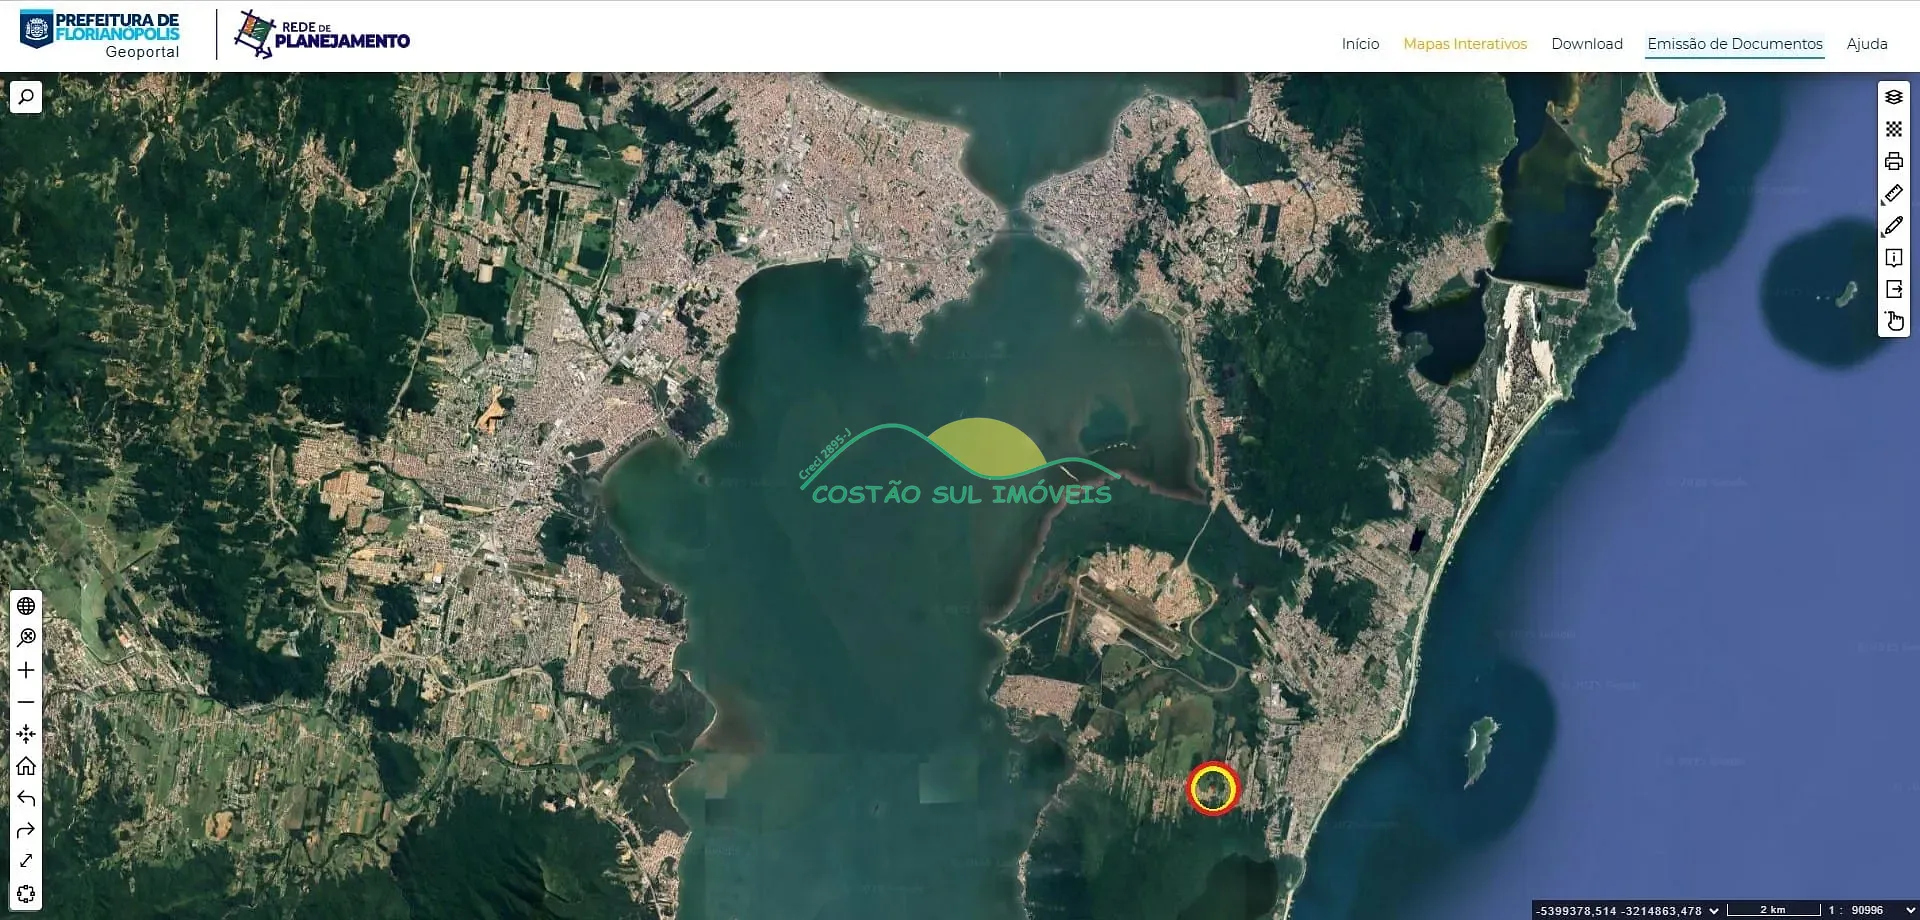Click the four inward arrows icon
Screen dimensions: 1920x920
coord(26,734)
